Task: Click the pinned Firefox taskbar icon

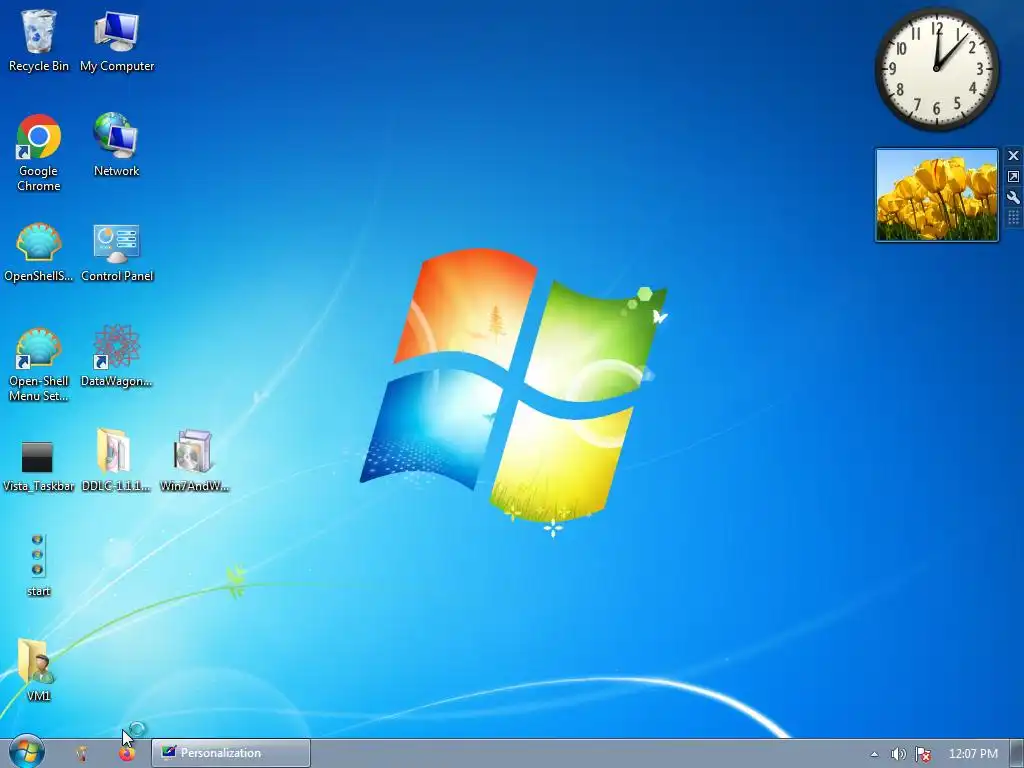Action: (127, 754)
